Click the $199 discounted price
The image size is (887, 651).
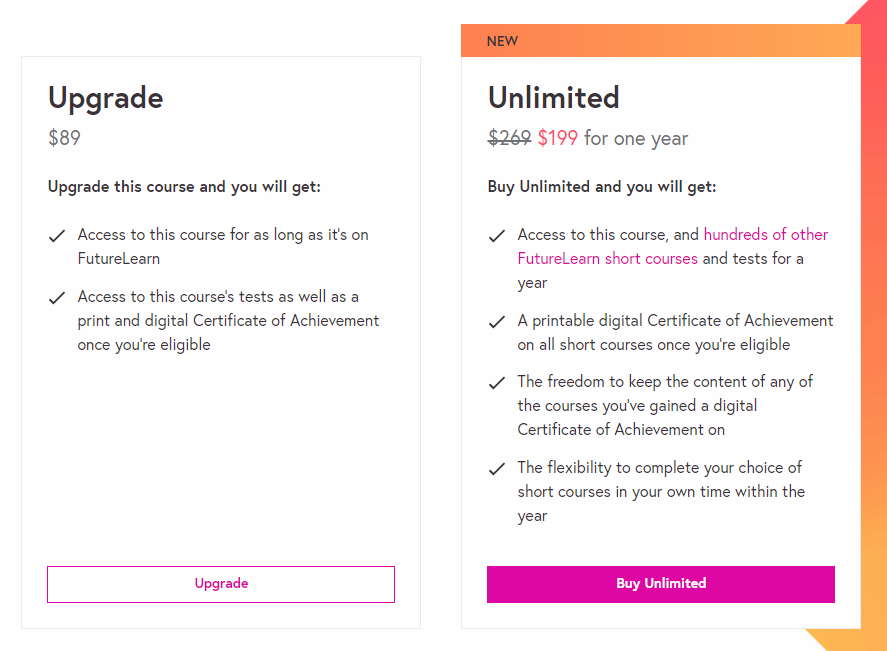tap(558, 138)
